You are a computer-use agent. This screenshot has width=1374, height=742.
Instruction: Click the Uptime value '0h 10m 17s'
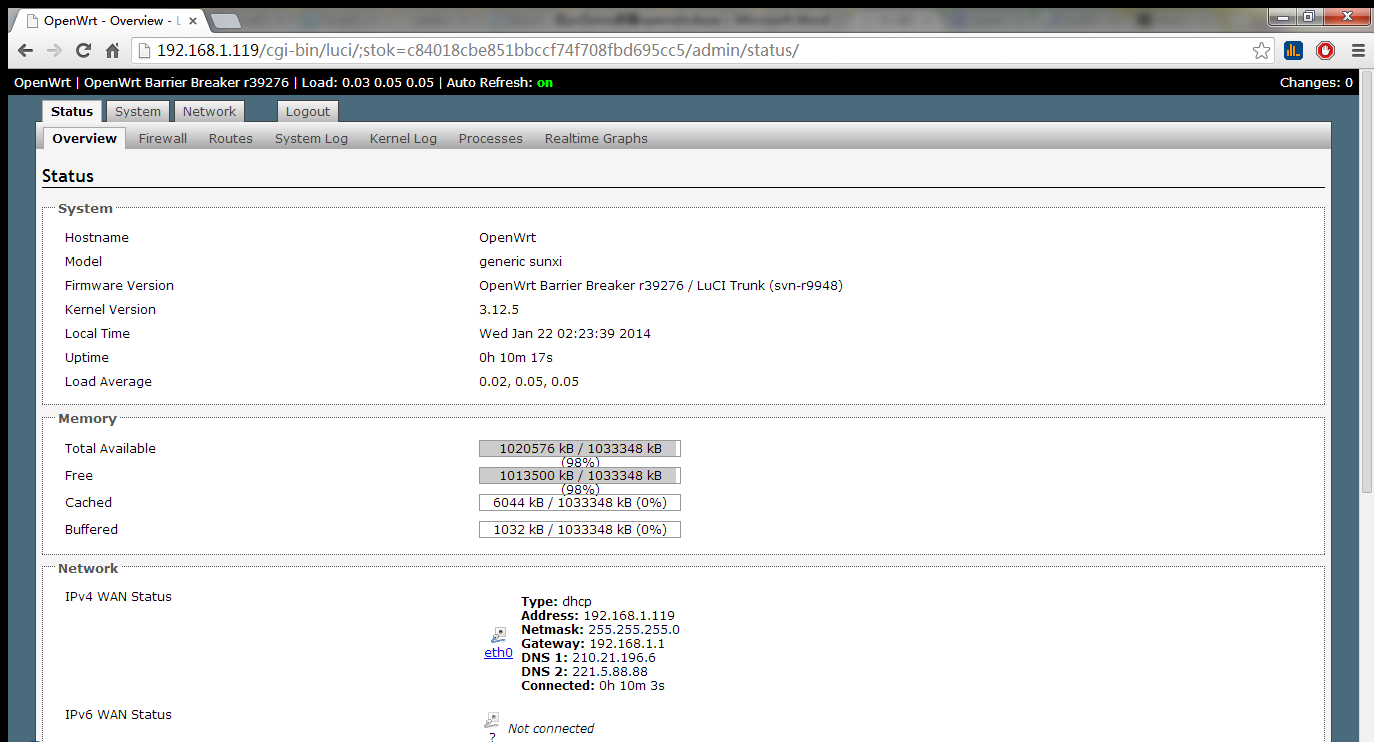click(x=516, y=358)
